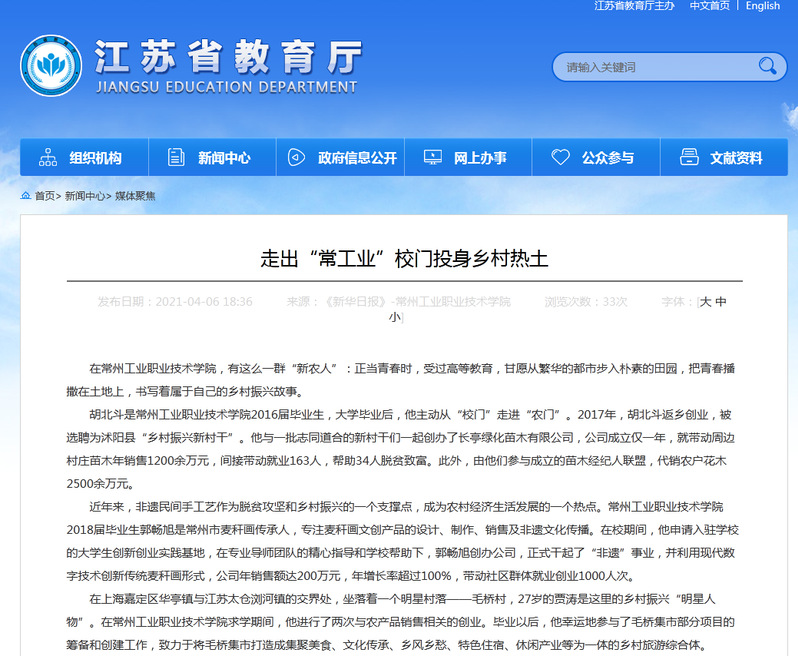Click the 公众参与 heart icon

click(560, 158)
